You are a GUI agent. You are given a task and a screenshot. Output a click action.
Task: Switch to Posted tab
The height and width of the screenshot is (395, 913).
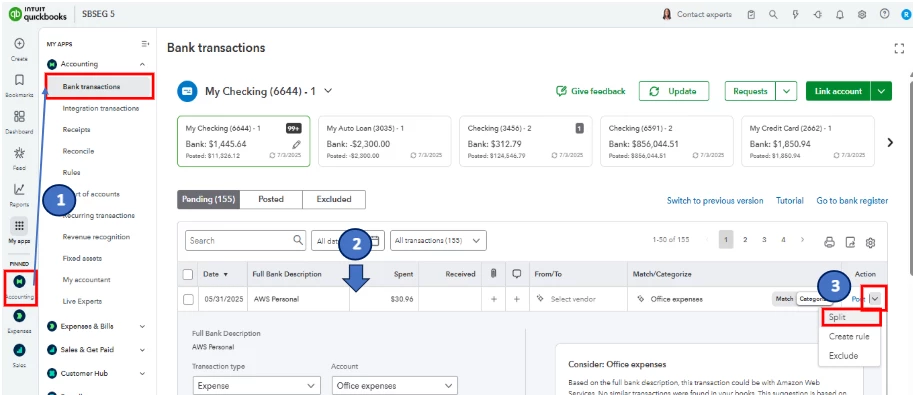click(x=271, y=199)
